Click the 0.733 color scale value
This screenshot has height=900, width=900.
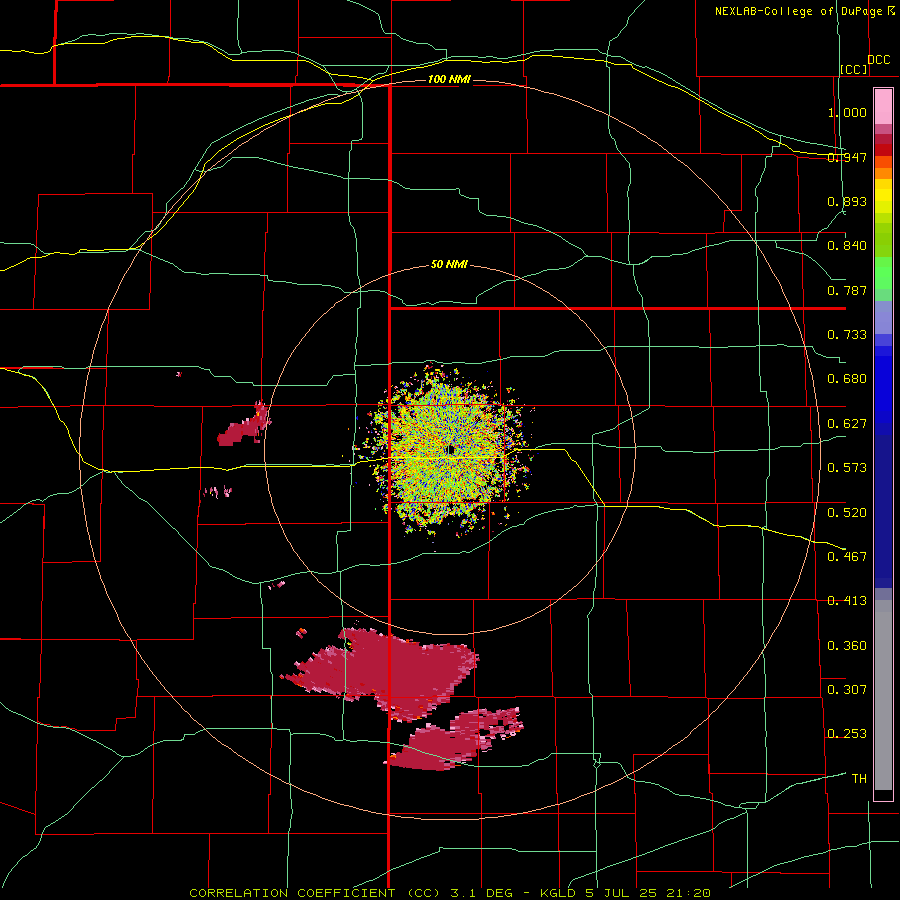click(x=847, y=335)
